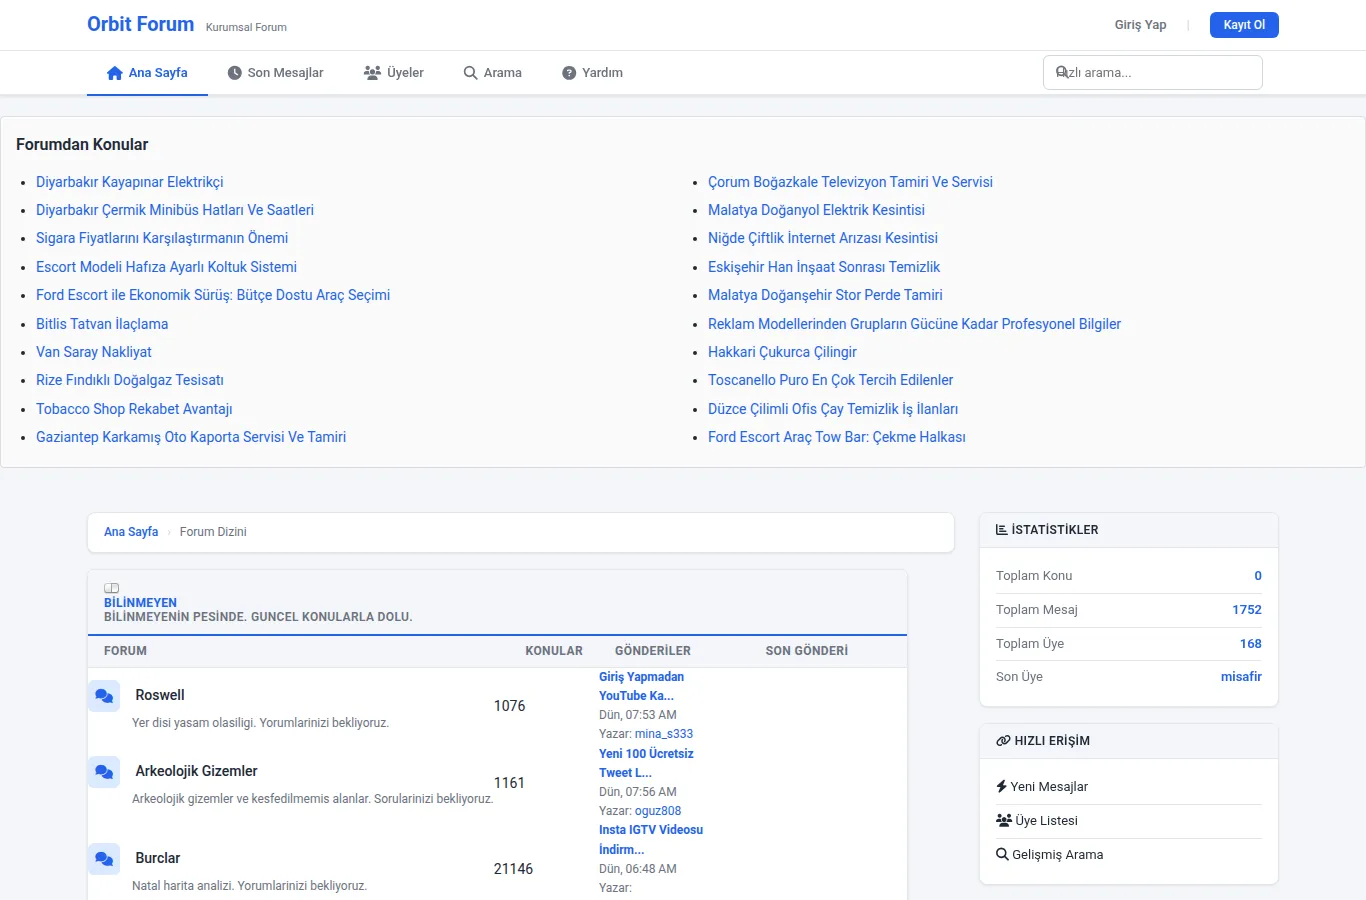
Task: Open the Diyarbakır Kayapınar Elektrikçi topic
Action: (130, 182)
